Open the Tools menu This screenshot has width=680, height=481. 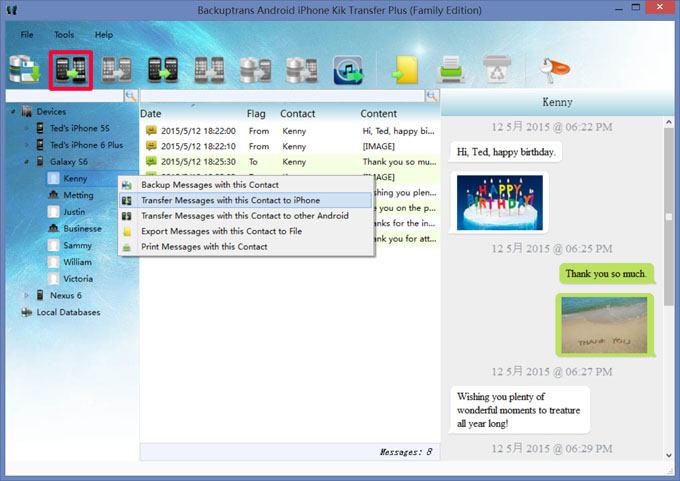pos(64,34)
